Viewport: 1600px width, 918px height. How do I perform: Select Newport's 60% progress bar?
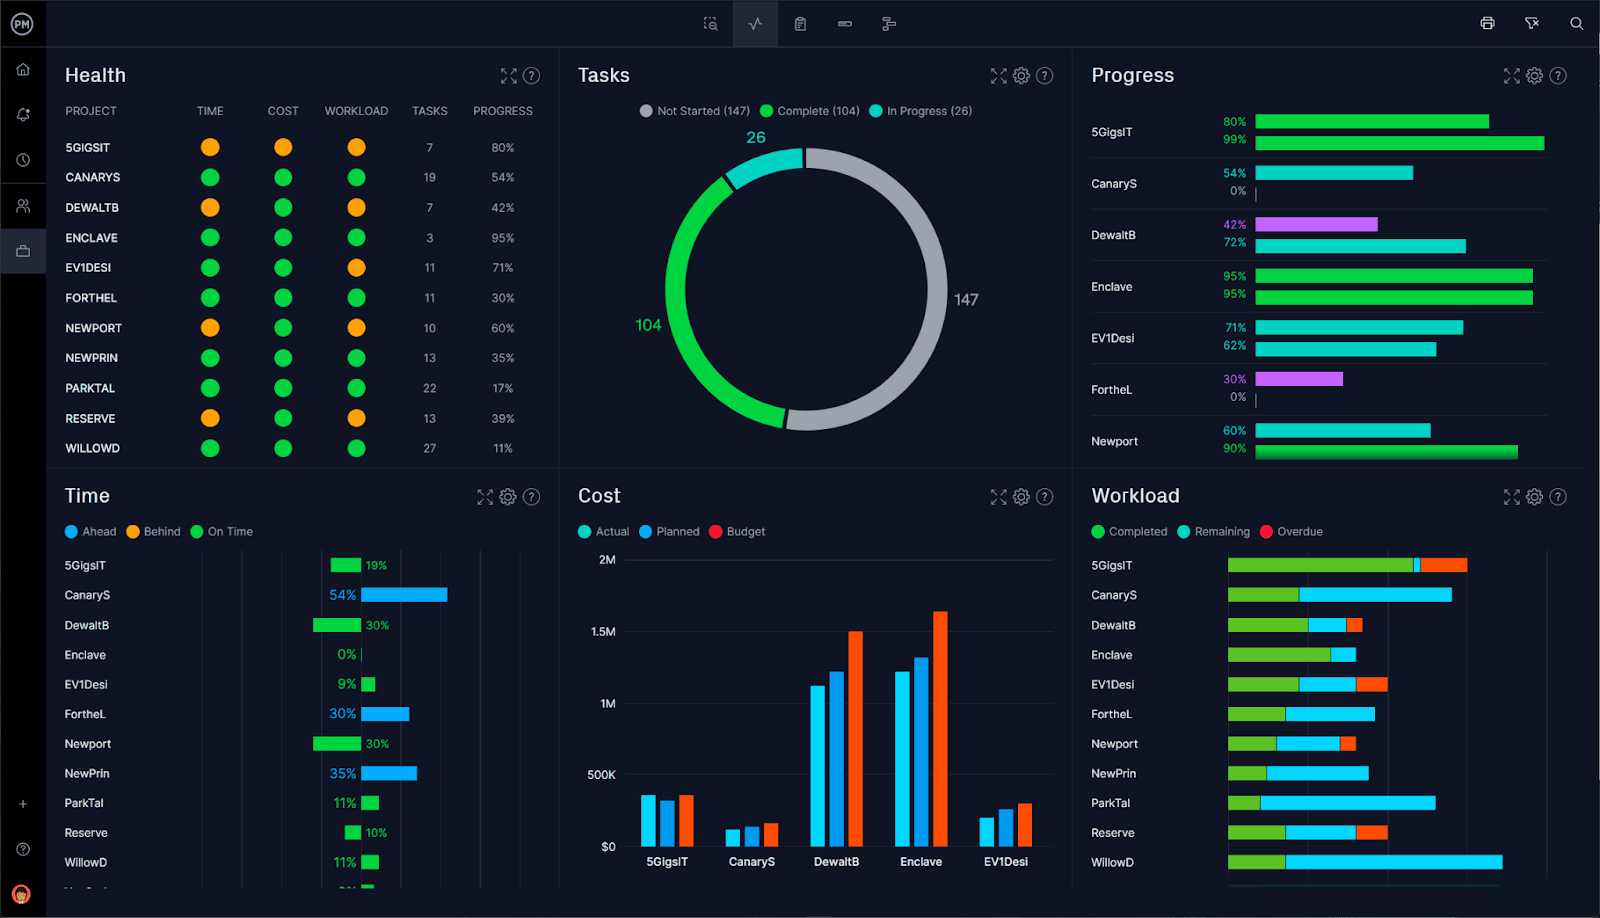[x=1342, y=430]
